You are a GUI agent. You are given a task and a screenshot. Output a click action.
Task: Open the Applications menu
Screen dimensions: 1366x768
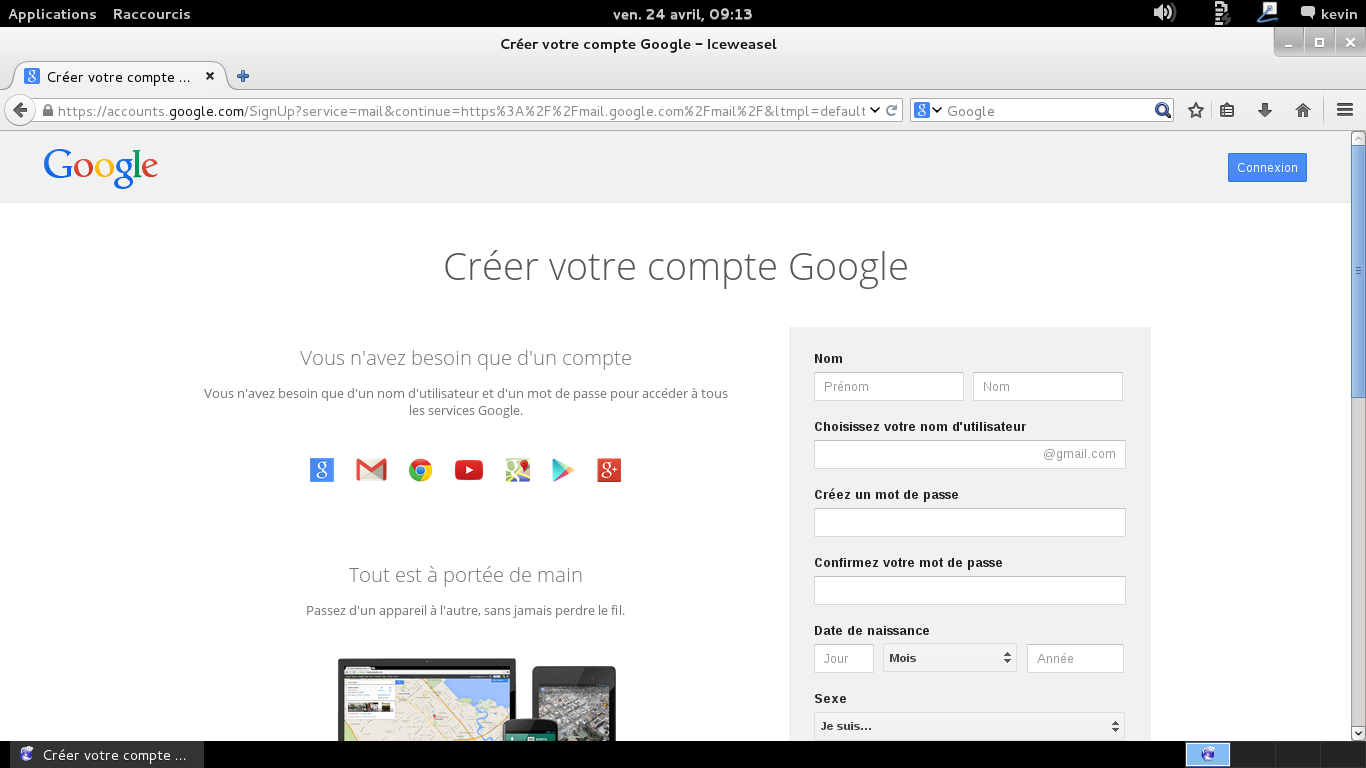pos(53,14)
